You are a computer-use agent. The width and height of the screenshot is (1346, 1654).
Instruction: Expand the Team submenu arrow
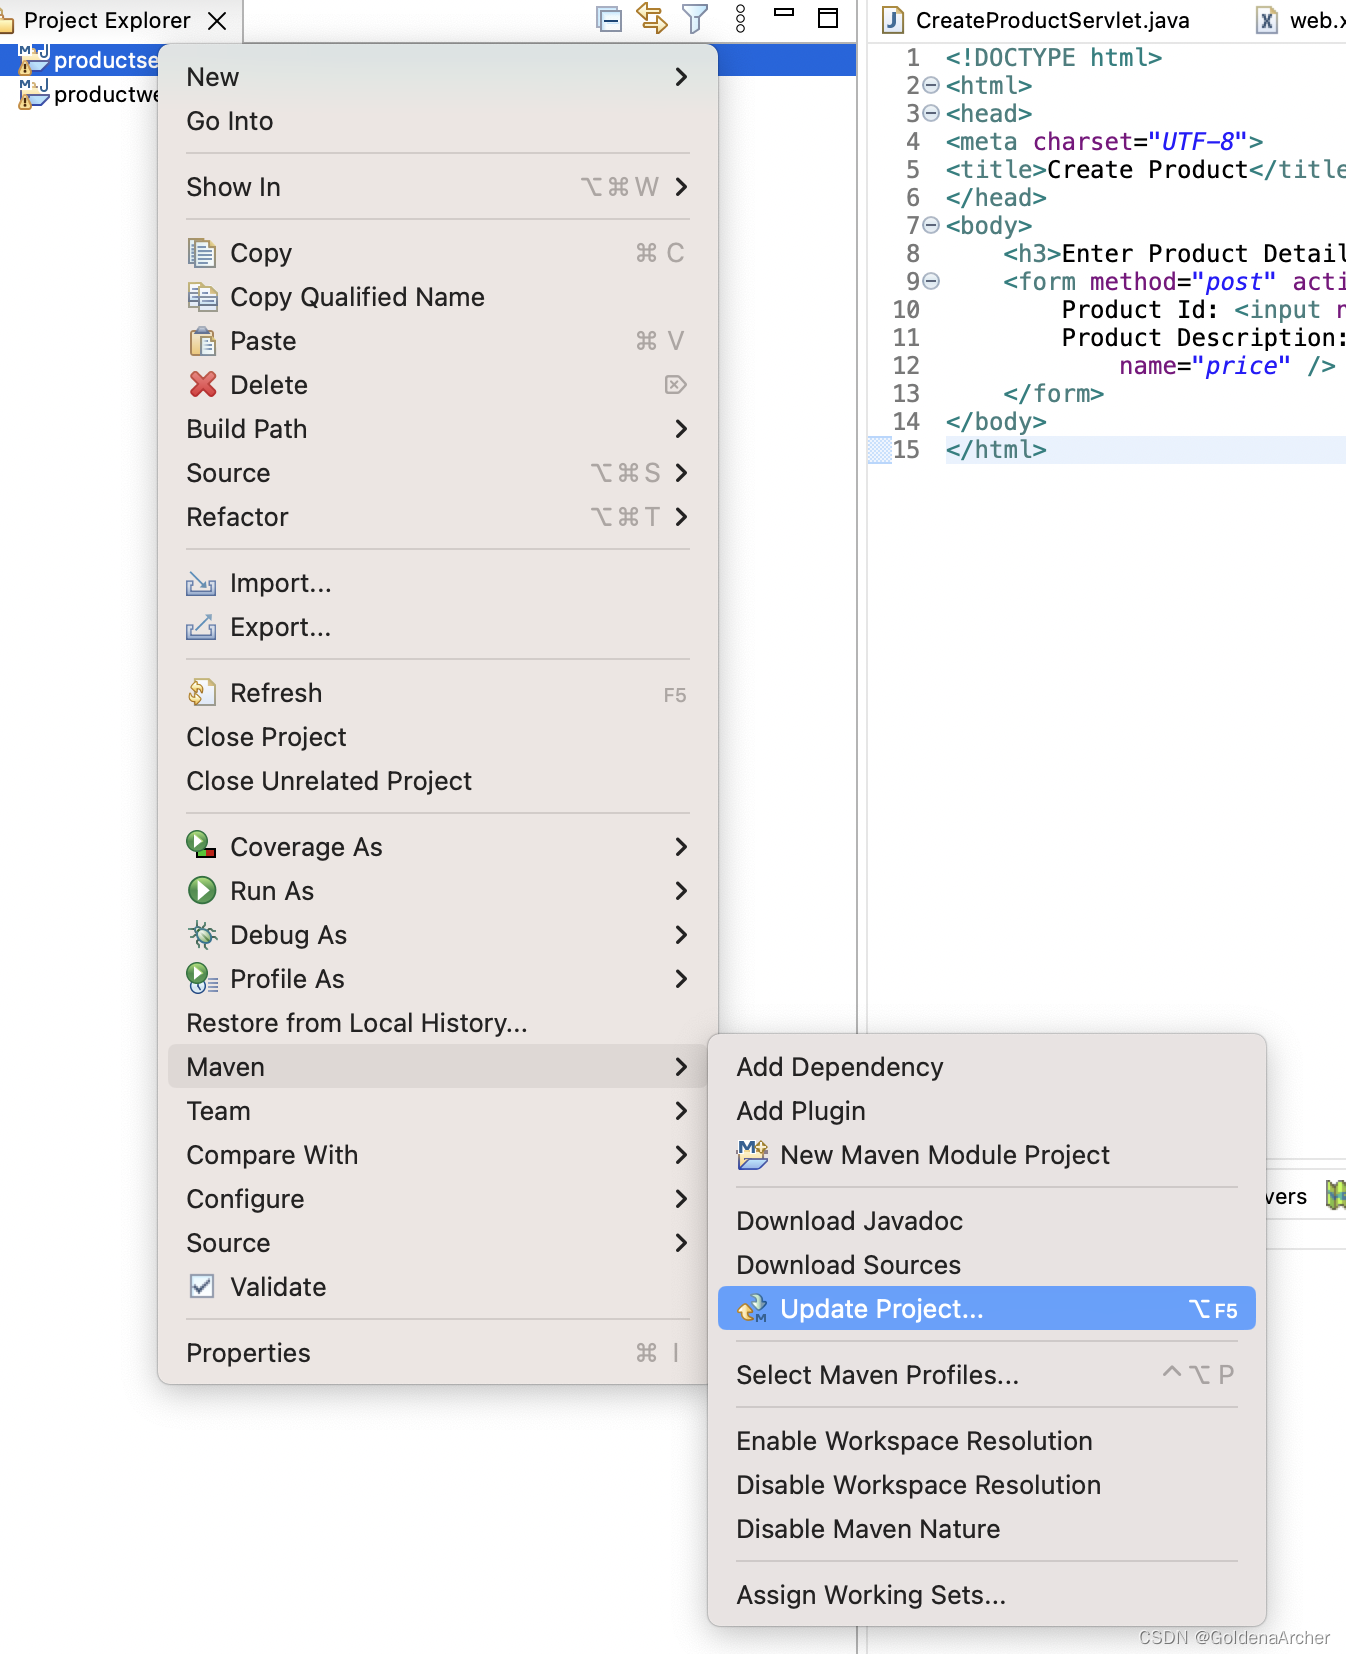pos(681,1111)
